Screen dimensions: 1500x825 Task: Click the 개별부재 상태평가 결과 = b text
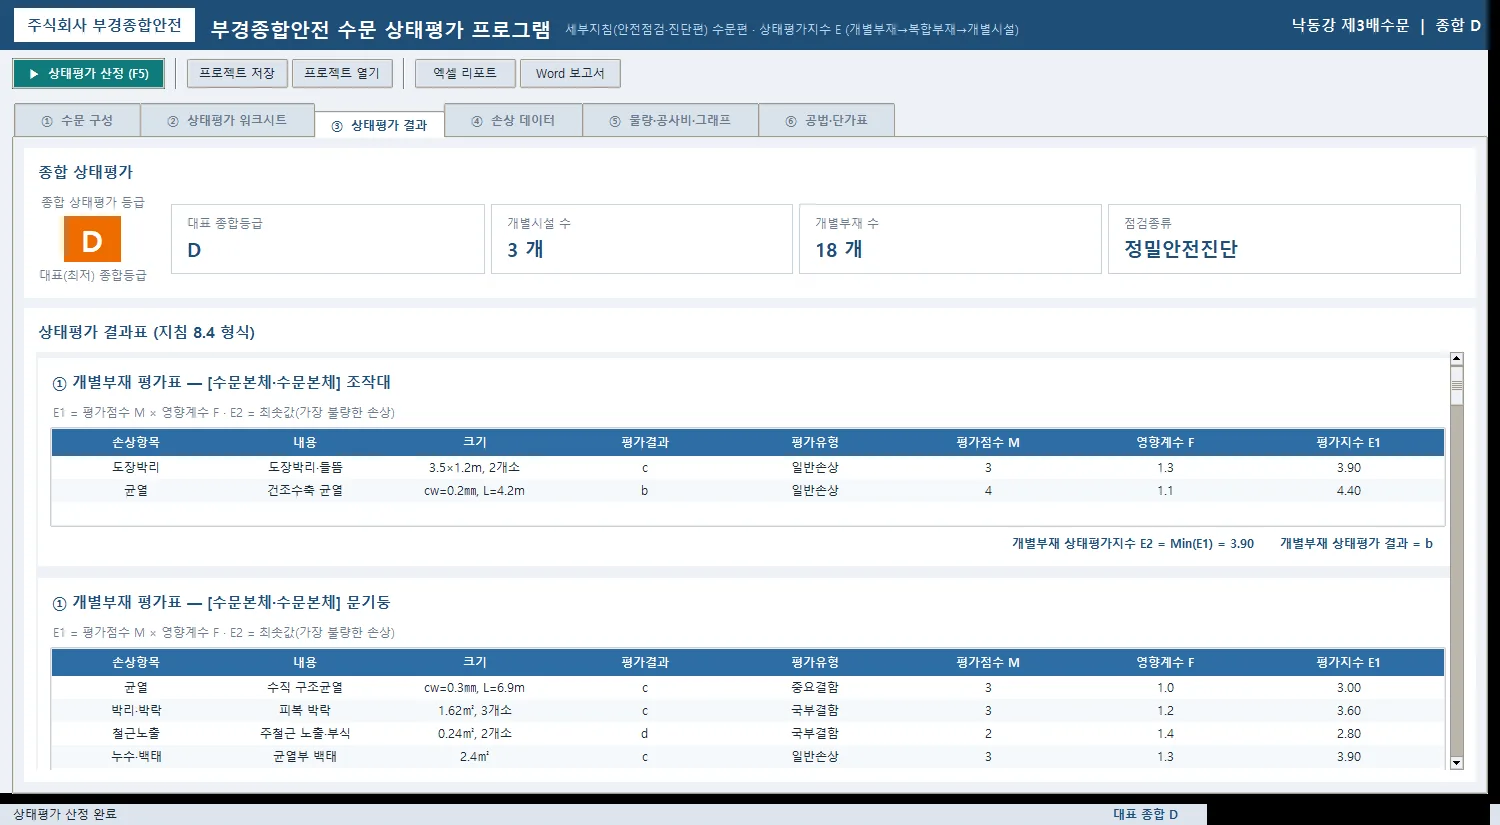(1356, 543)
